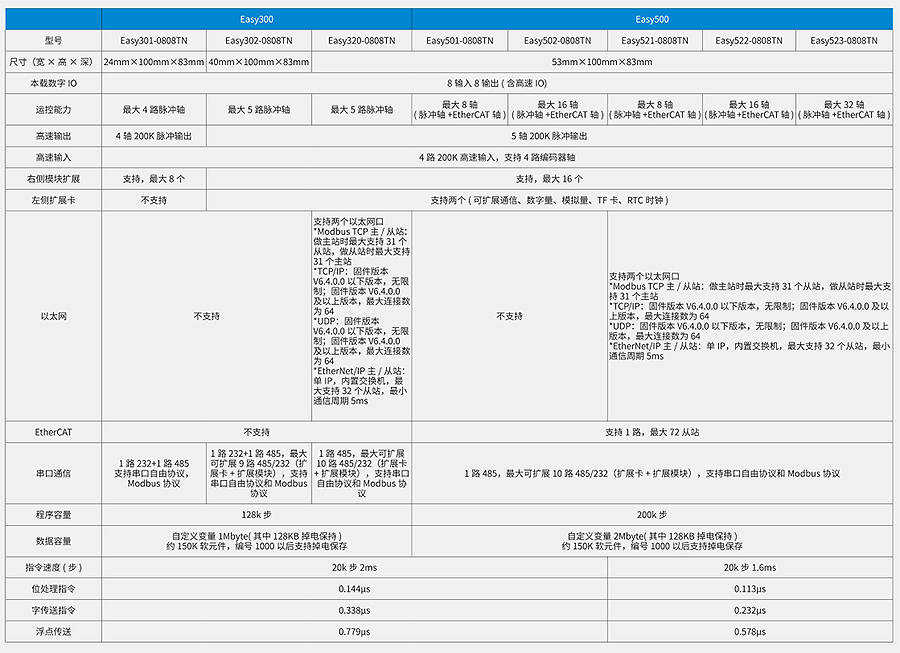Click the 0.779μs cell
The width and height of the screenshot is (900, 653).
354,632
